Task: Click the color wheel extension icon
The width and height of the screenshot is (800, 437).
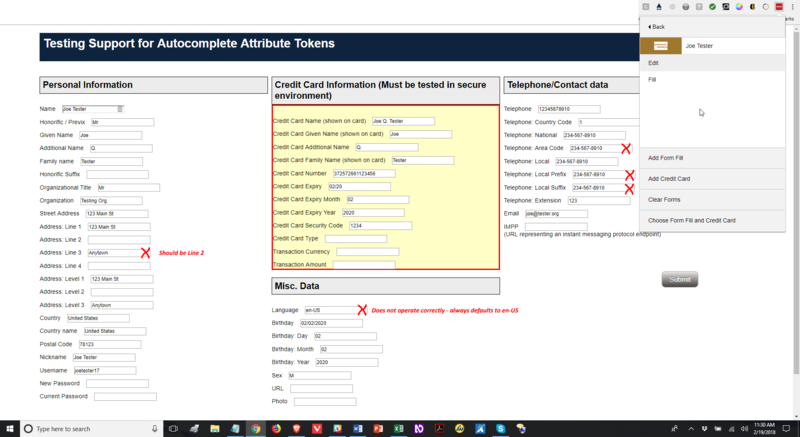Action: point(738,6)
